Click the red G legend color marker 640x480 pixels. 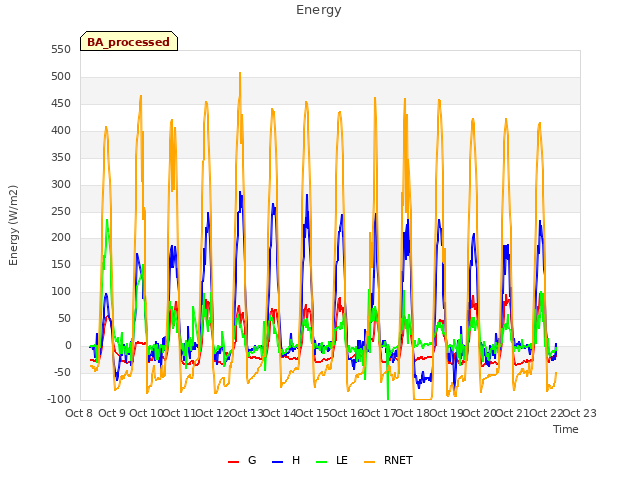(x=233, y=462)
